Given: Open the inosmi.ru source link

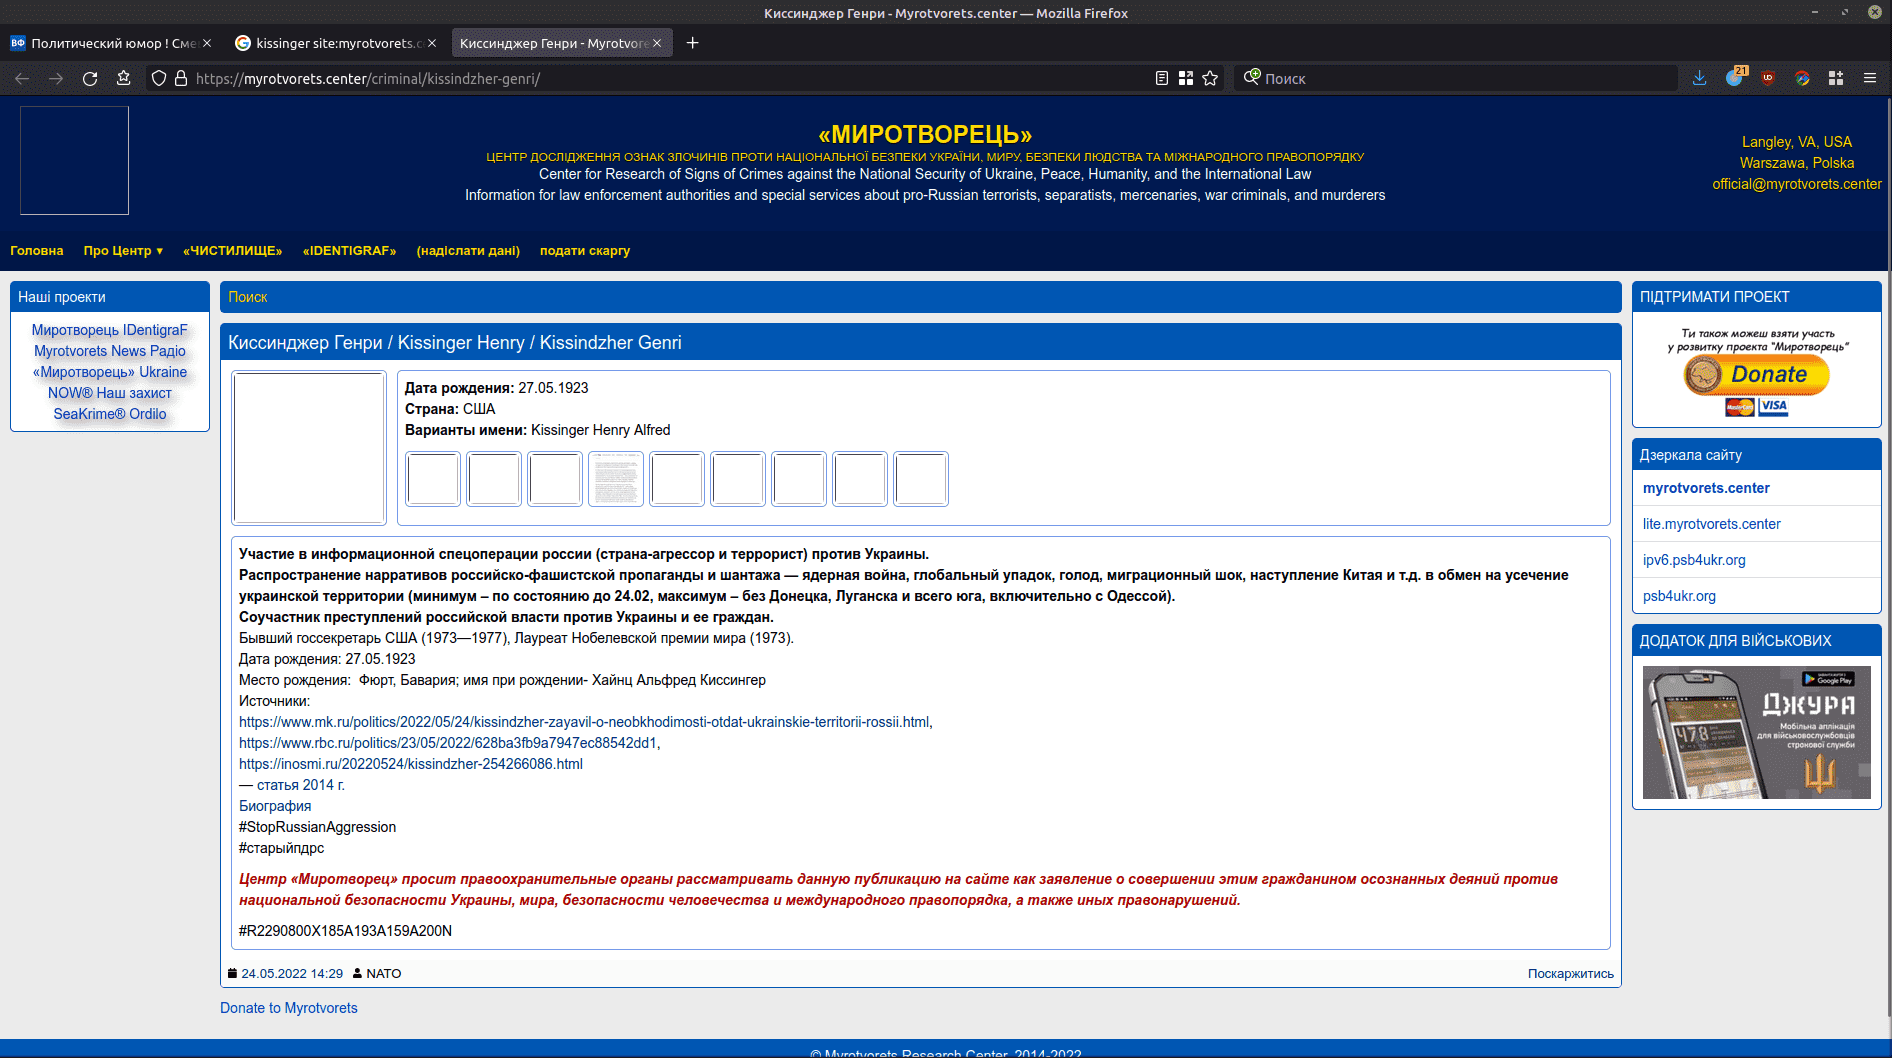Looking at the screenshot, I should 411,764.
